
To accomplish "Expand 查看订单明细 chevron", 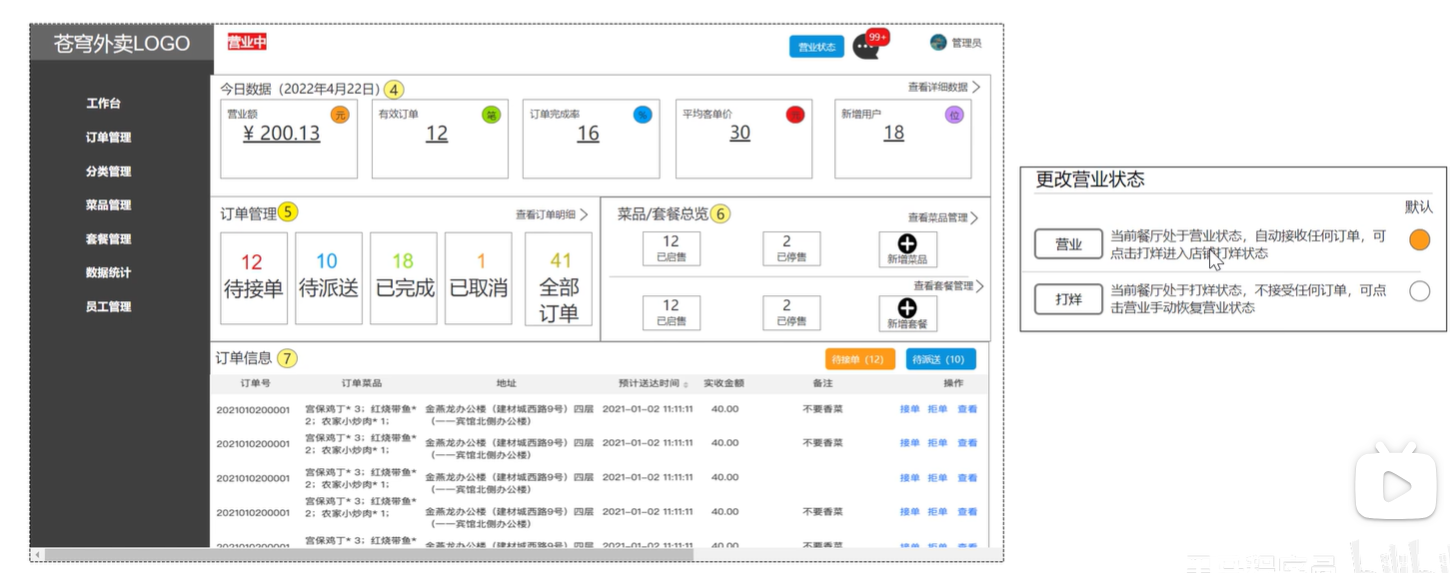I will pyautogui.click(x=584, y=214).
